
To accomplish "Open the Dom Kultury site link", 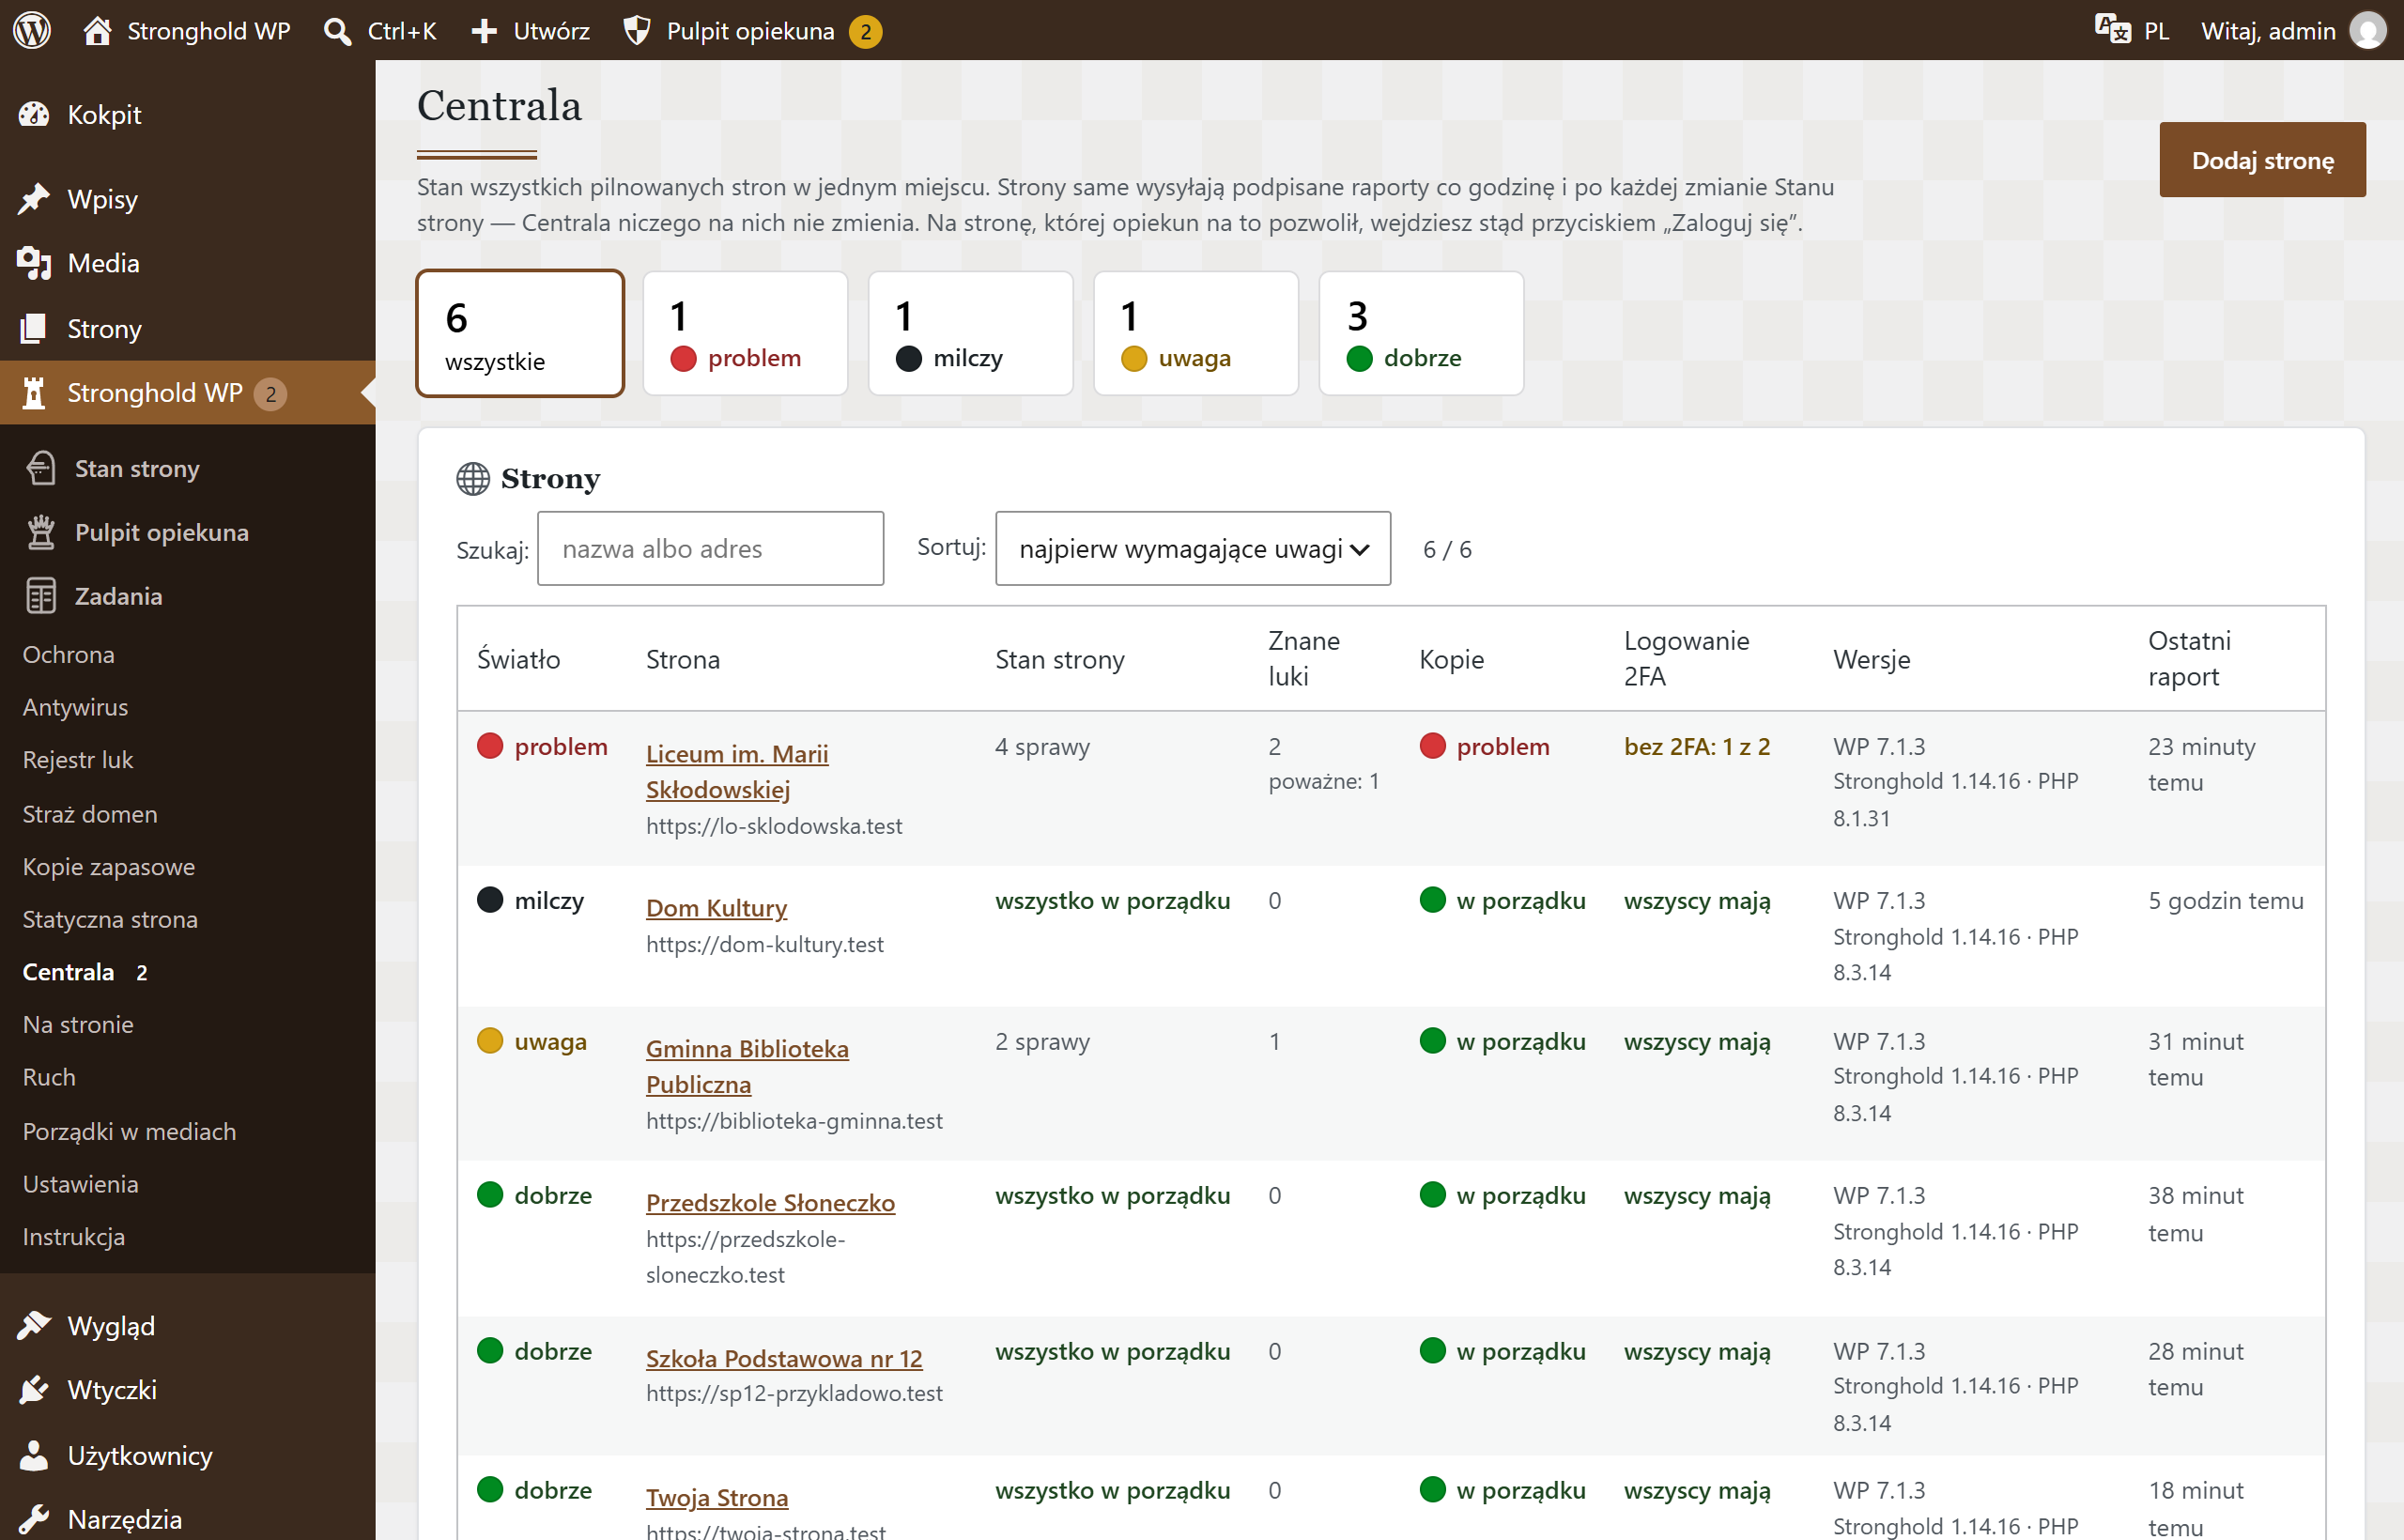I will point(716,907).
